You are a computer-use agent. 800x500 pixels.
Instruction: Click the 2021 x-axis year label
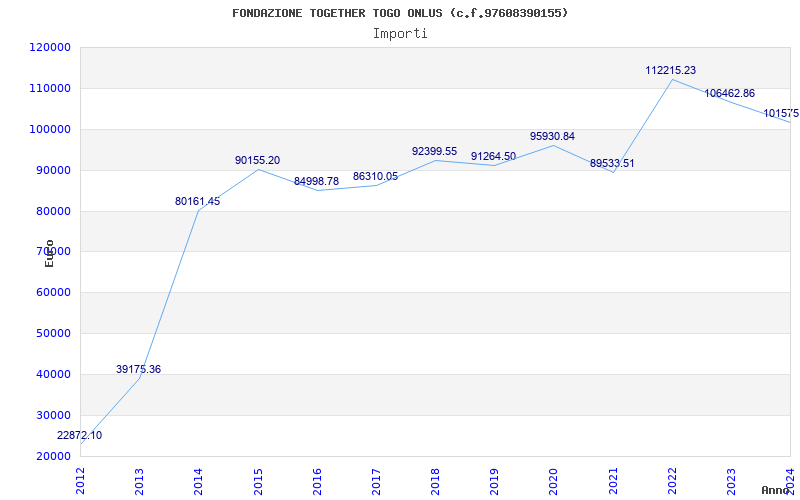click(613, 482)
